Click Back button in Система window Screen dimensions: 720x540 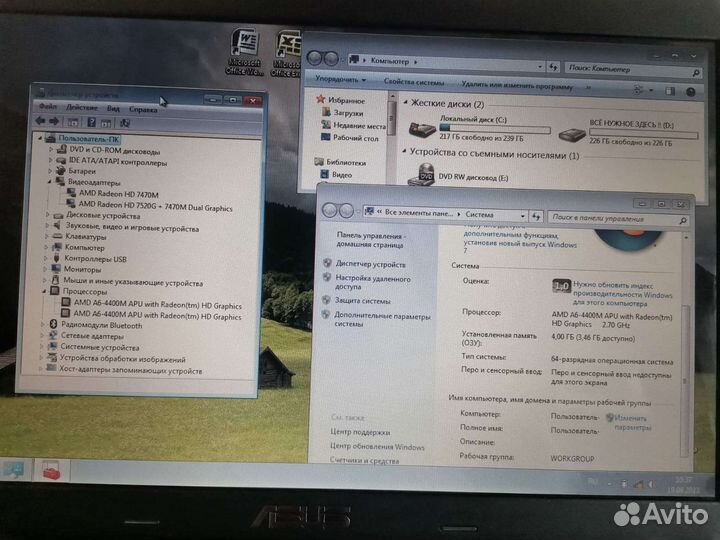point(330,210)
